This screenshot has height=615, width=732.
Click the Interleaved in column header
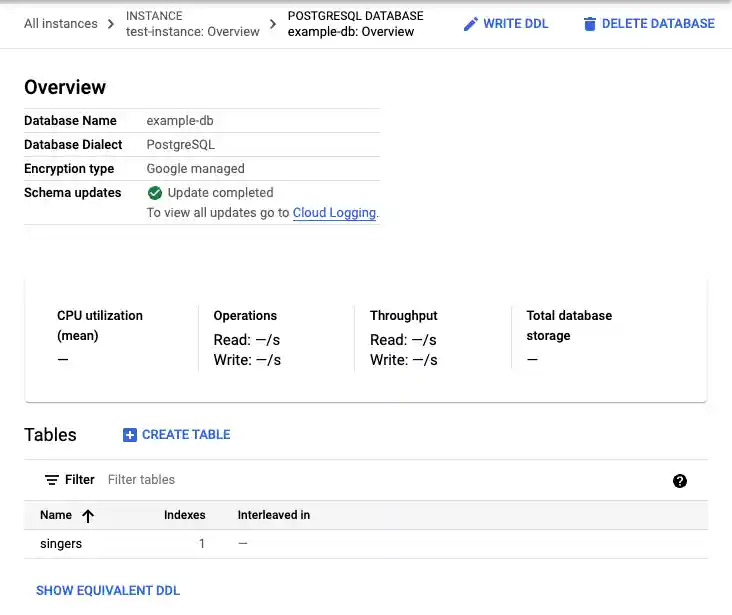pos(273,515)
